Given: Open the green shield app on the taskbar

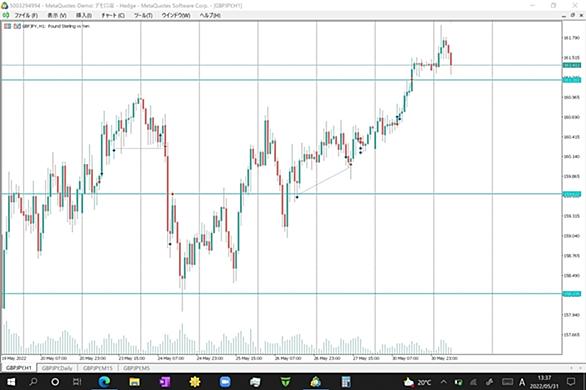Looking at the screenshot, I should click(x=286, y=382).
